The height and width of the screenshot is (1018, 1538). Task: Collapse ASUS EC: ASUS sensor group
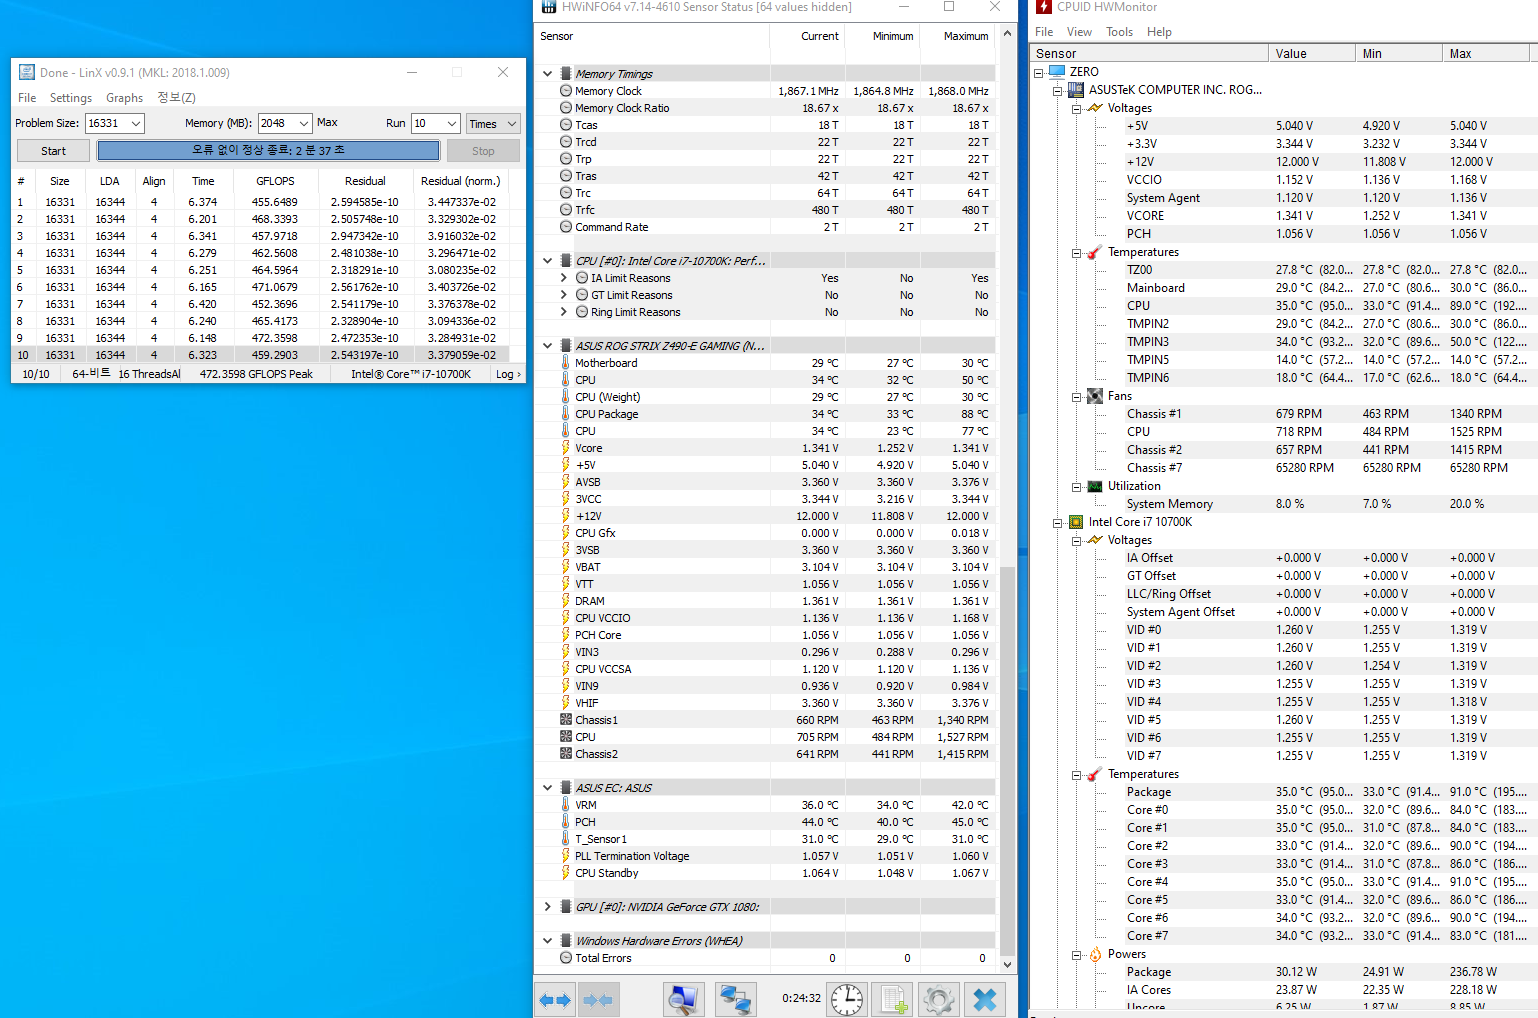(547, 788)
